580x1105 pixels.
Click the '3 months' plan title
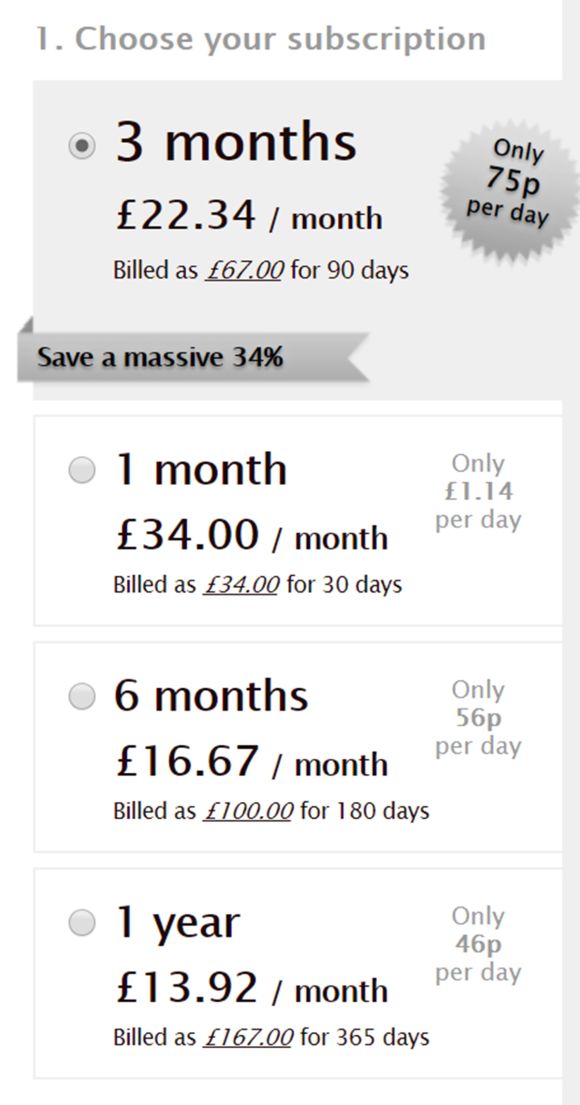[236, 142]
